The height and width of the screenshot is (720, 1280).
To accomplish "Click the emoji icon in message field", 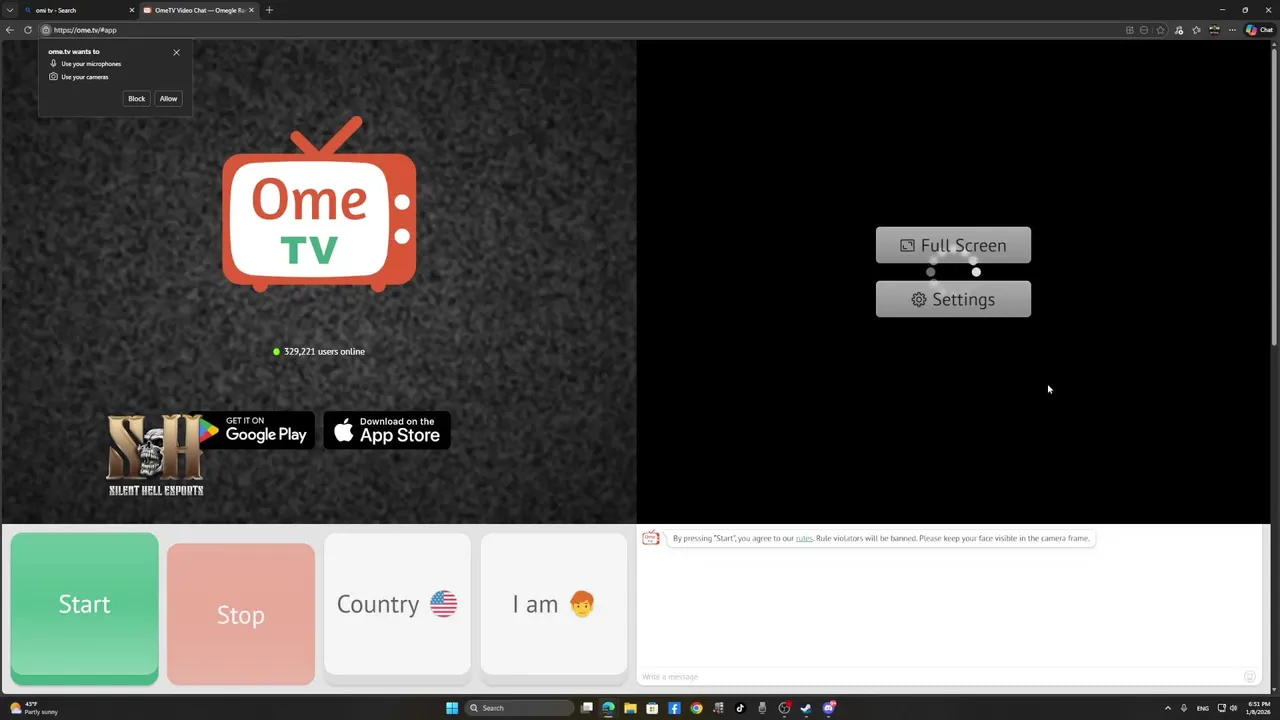I will click(x=1249, y=677).
